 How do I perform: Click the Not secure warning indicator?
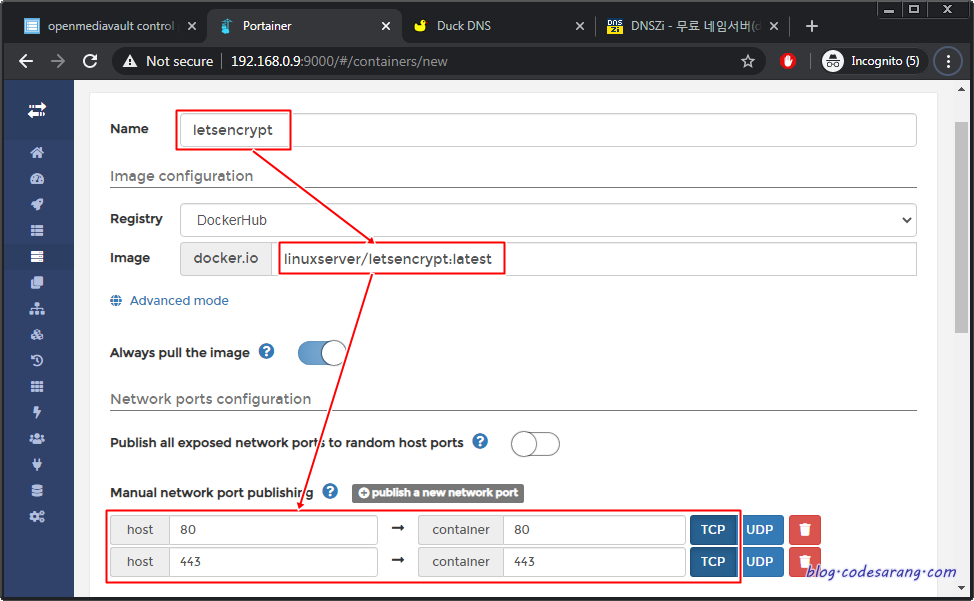[x=168, y=61]
